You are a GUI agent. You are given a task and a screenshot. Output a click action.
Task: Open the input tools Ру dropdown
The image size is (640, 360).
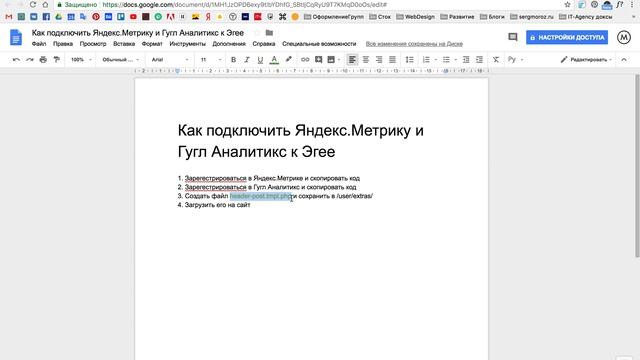click(516, 60)
